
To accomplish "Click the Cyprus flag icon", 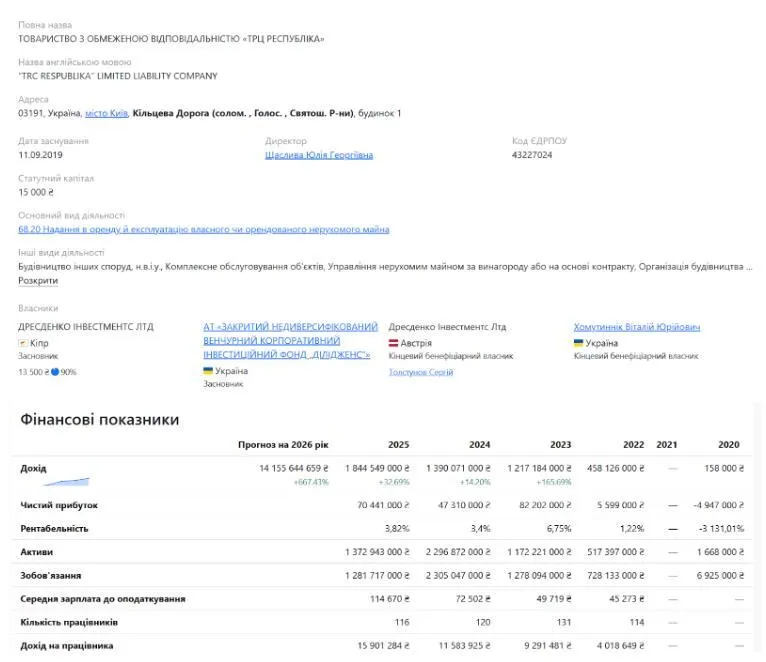I will coord(23,343).
